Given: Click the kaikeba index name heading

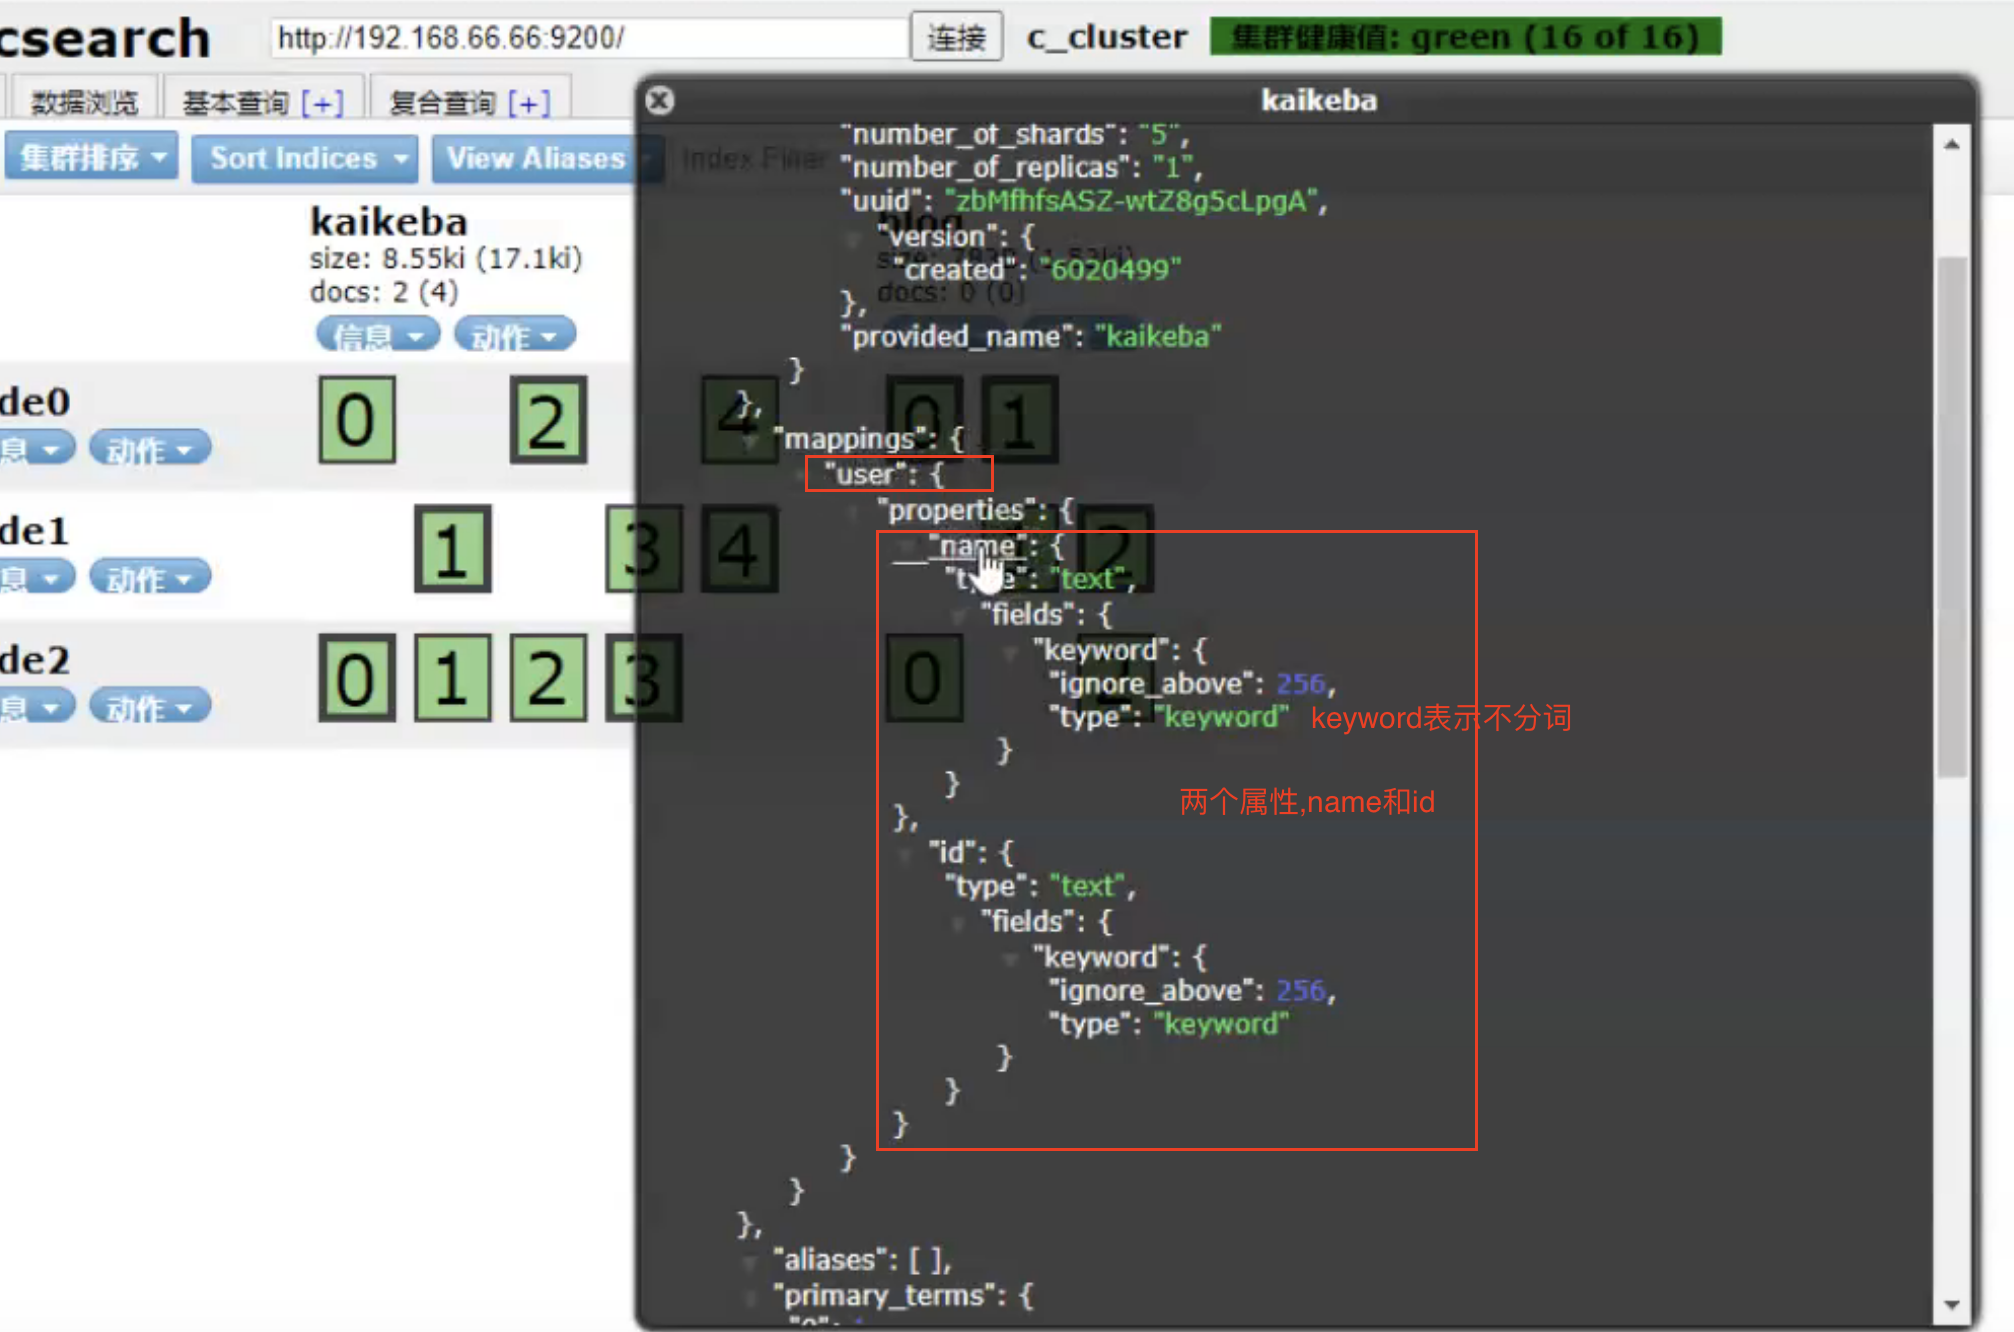Looking at the screenshot, I should (x=389, y=221).
